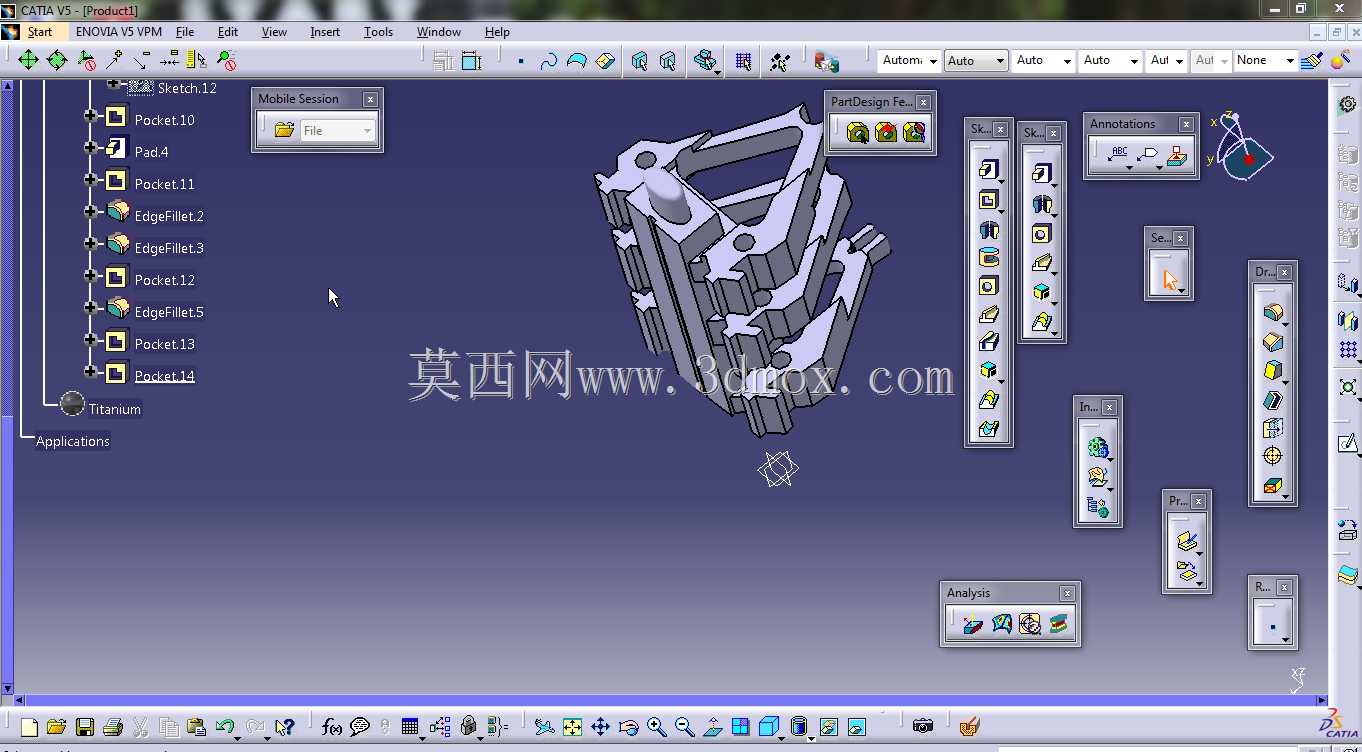Screen dimensions: 1362x752
Task: Open the File combo box in Mobile Session
Action: [338, 131]
